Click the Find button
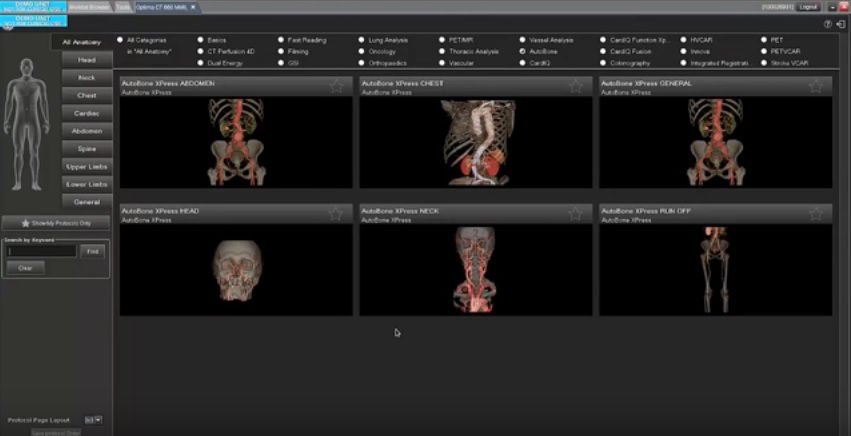 92,251
